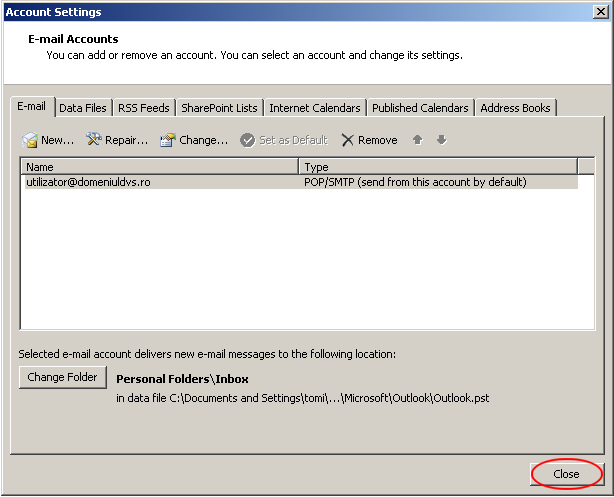The height and width of the screenshot is (497, 614).
Task: Go to the SharePoint Lists tab
Action: tap(219, 108)
